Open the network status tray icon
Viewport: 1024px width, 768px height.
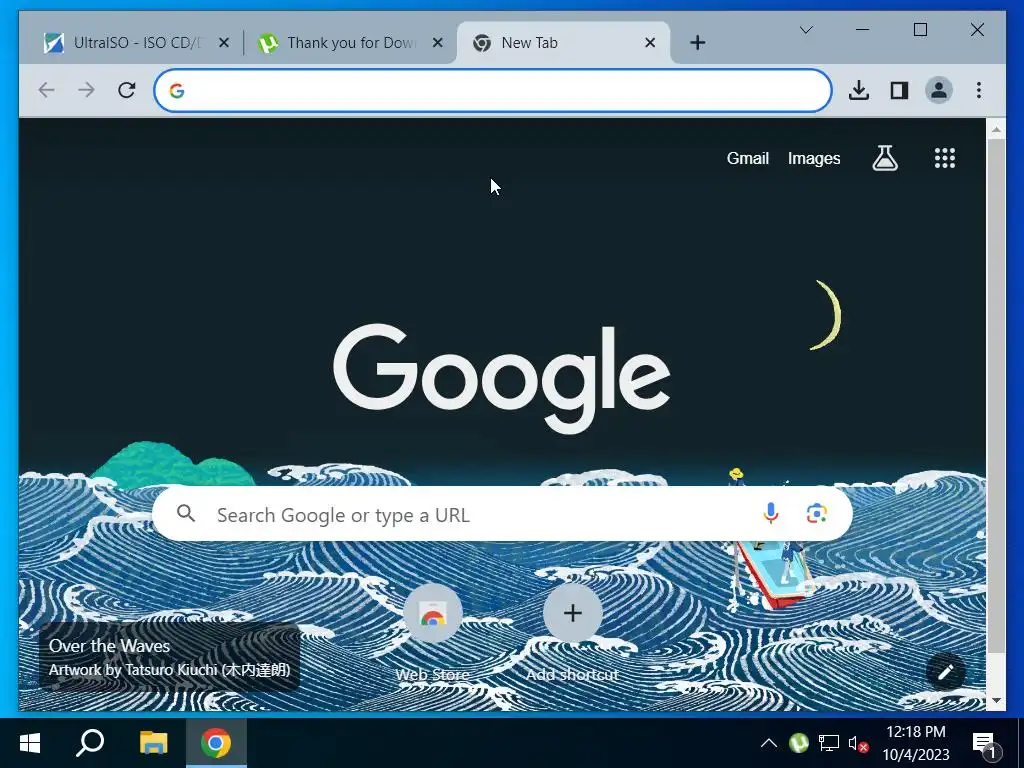point(829,743)
